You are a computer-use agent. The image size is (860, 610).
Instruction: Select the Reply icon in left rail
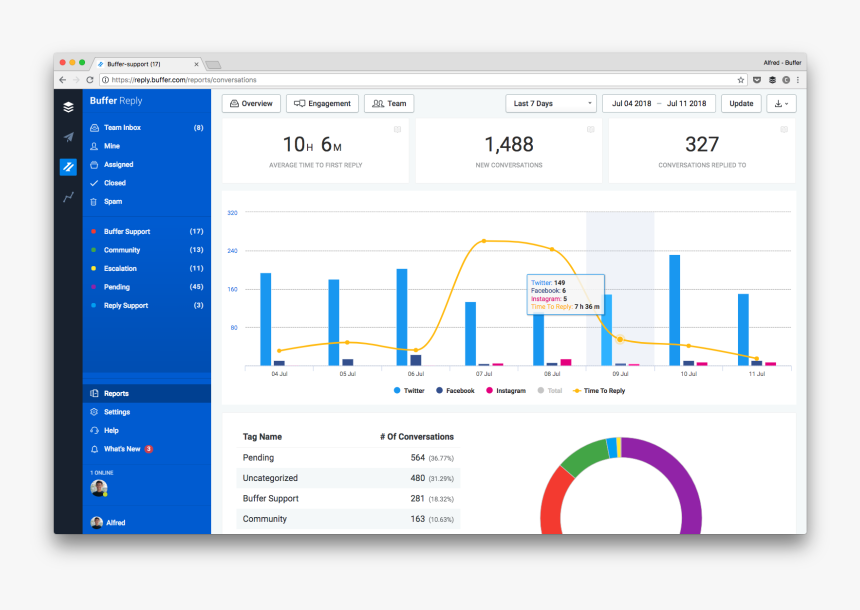[69, 167]
